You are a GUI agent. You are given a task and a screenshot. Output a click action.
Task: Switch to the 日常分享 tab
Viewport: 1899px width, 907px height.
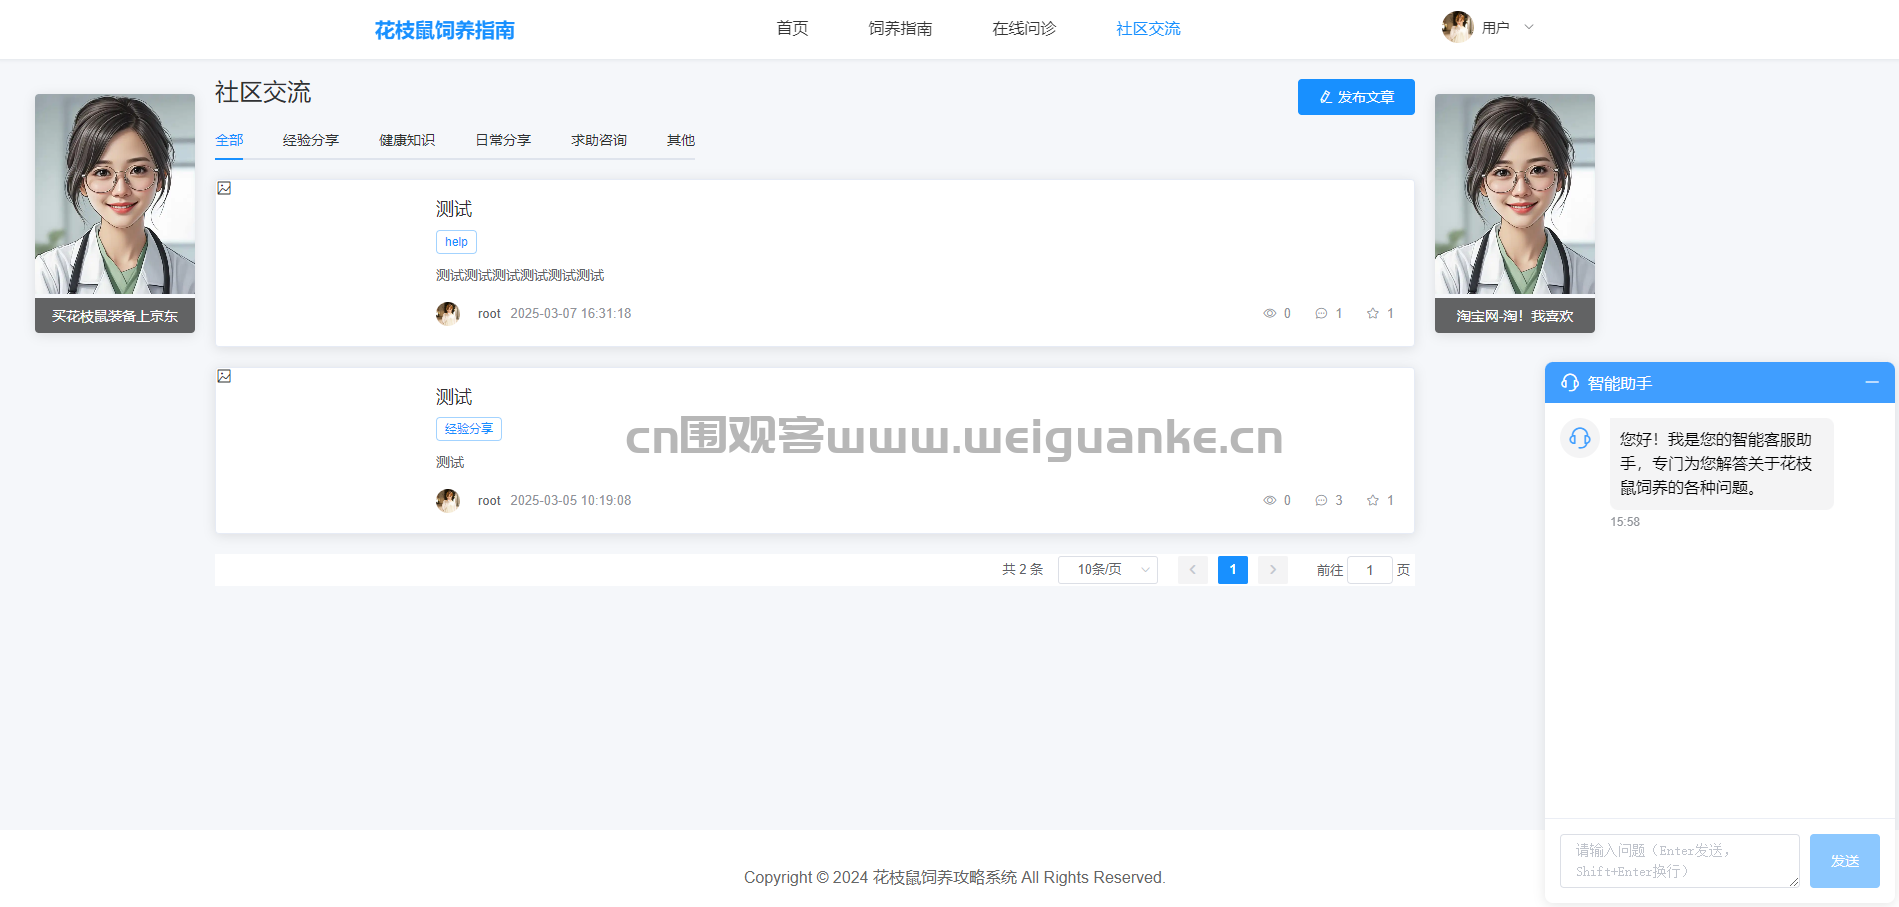[x=502, y=140]
